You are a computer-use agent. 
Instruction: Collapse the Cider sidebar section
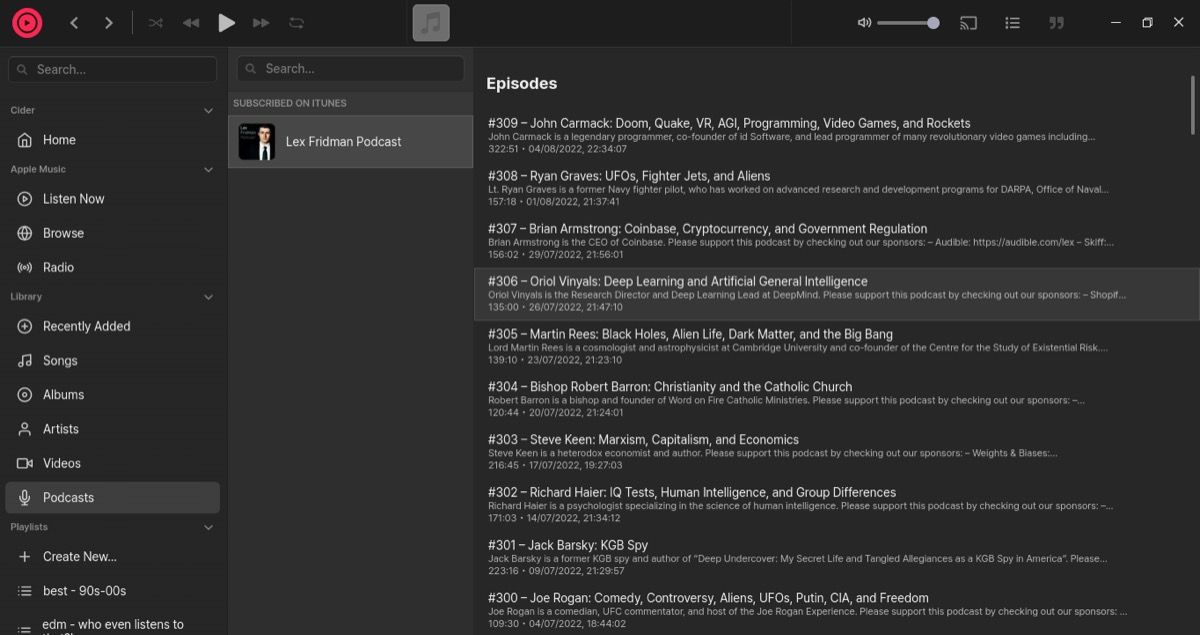point(208,111)
